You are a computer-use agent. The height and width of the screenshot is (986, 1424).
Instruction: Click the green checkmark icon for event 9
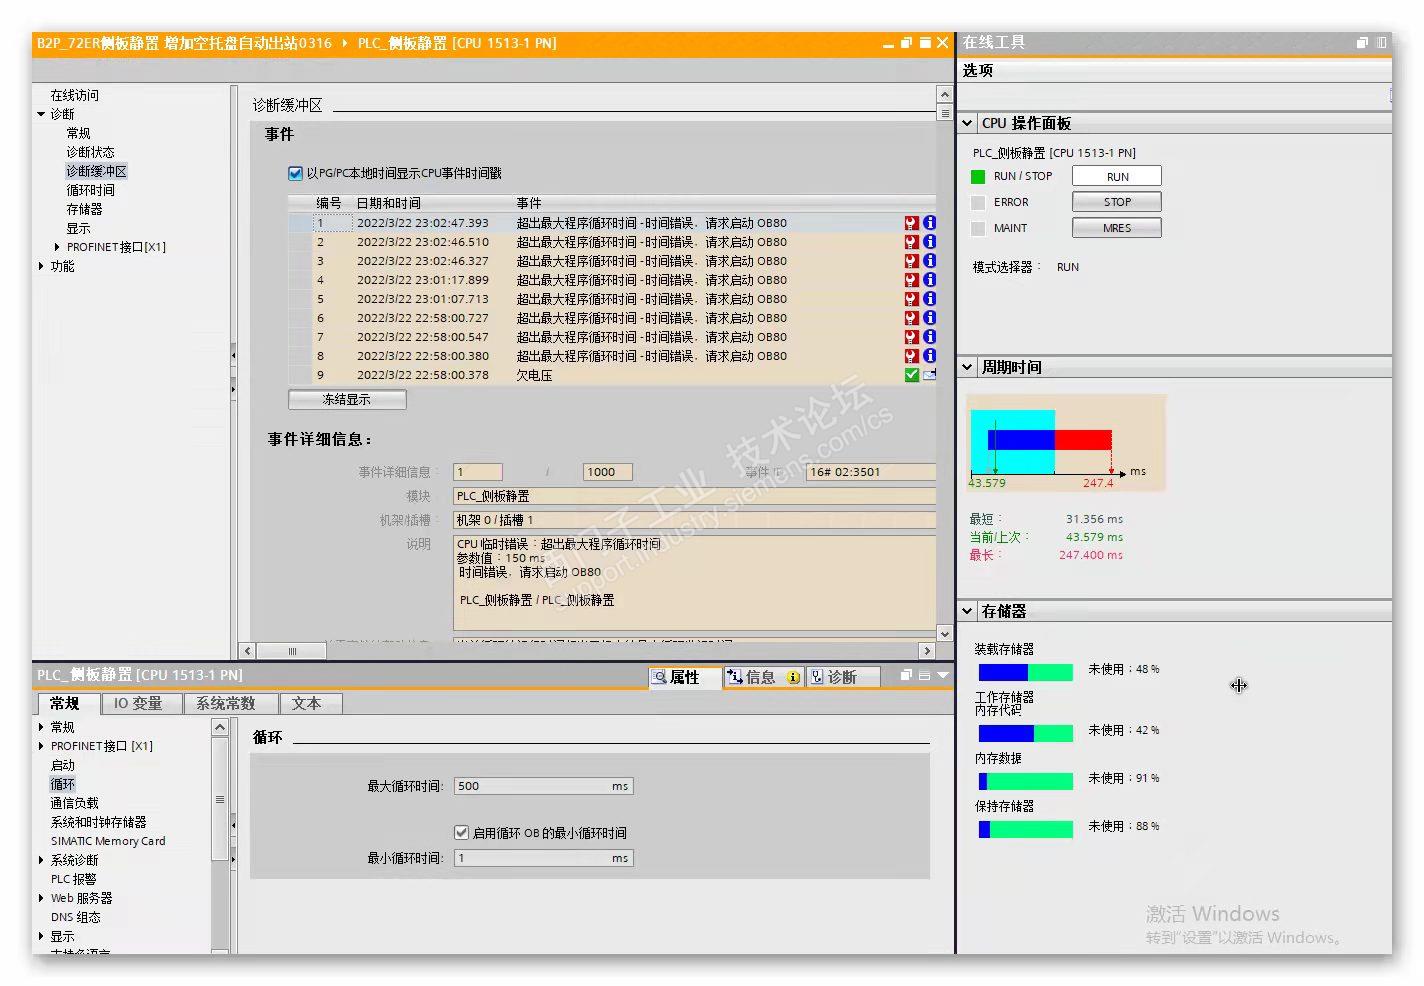point(911,375)
